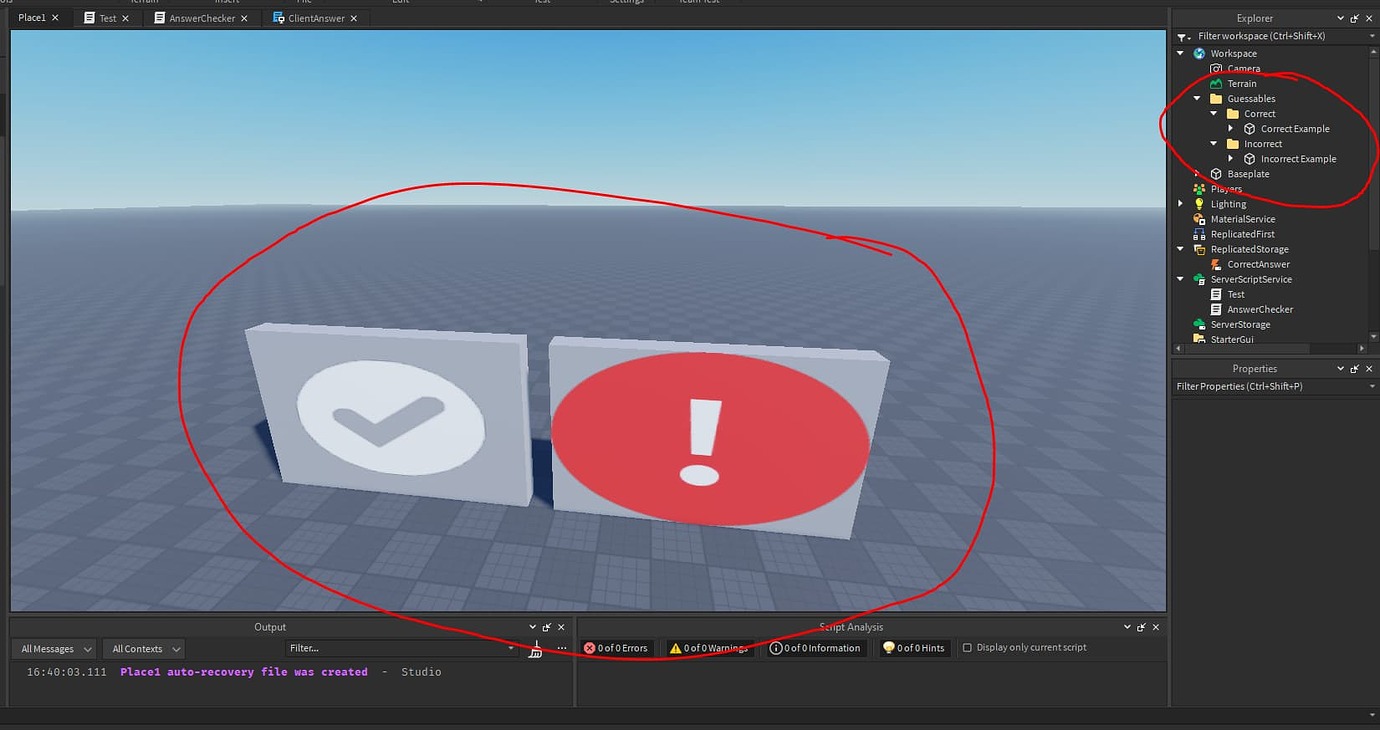The width and height of the screenshot is (1380, 730).
Task: Click the Guessables folder icon
Action: [1216, 99]
